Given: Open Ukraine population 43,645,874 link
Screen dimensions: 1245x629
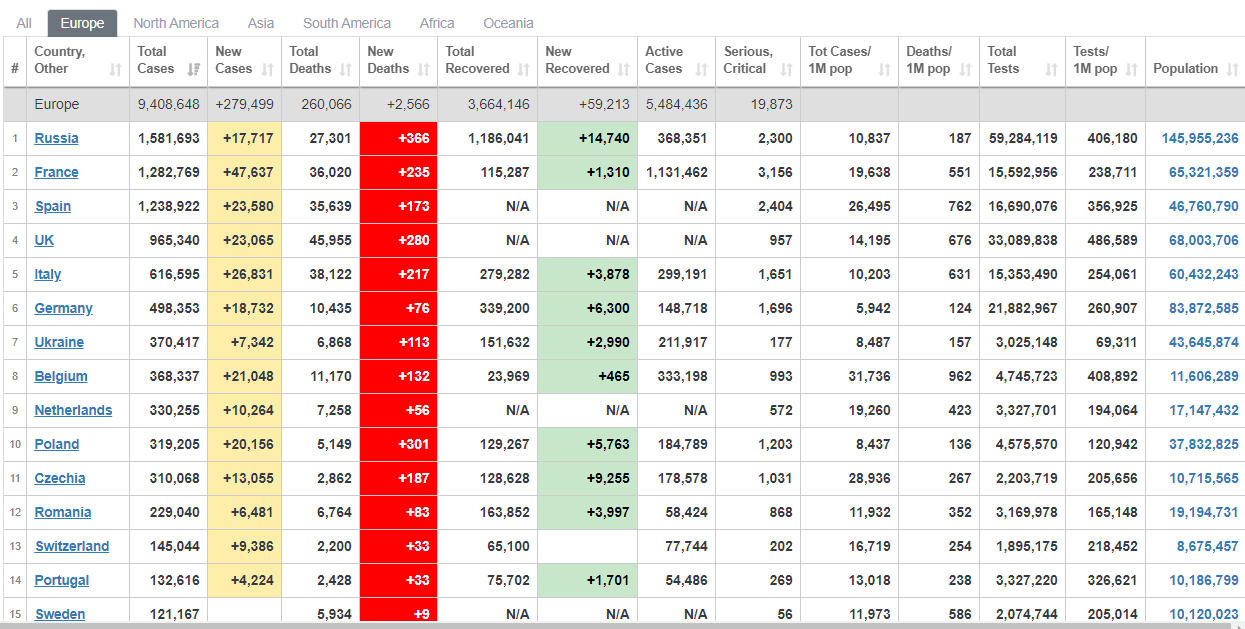Looking at the screenshot, I should pos(1204,342).
